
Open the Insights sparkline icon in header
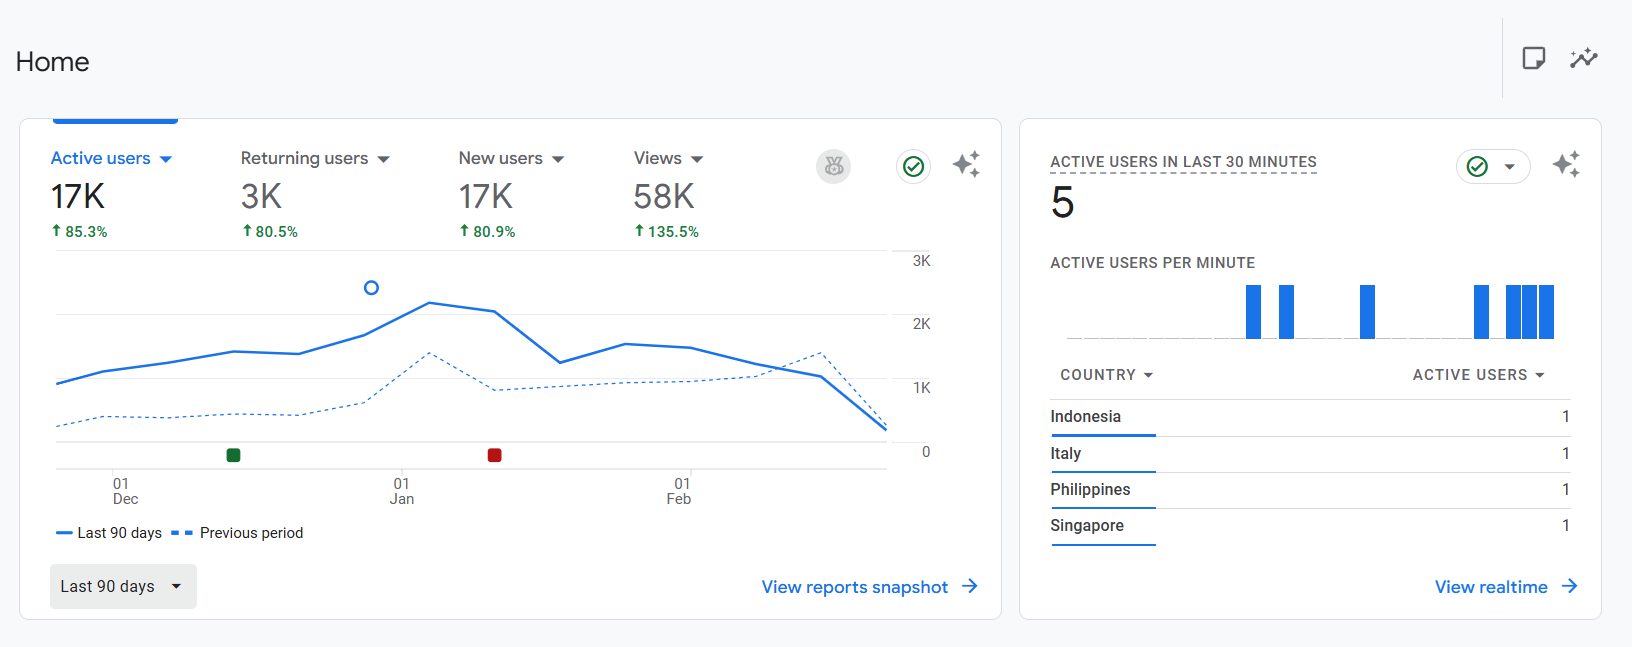click(1584, 58)
